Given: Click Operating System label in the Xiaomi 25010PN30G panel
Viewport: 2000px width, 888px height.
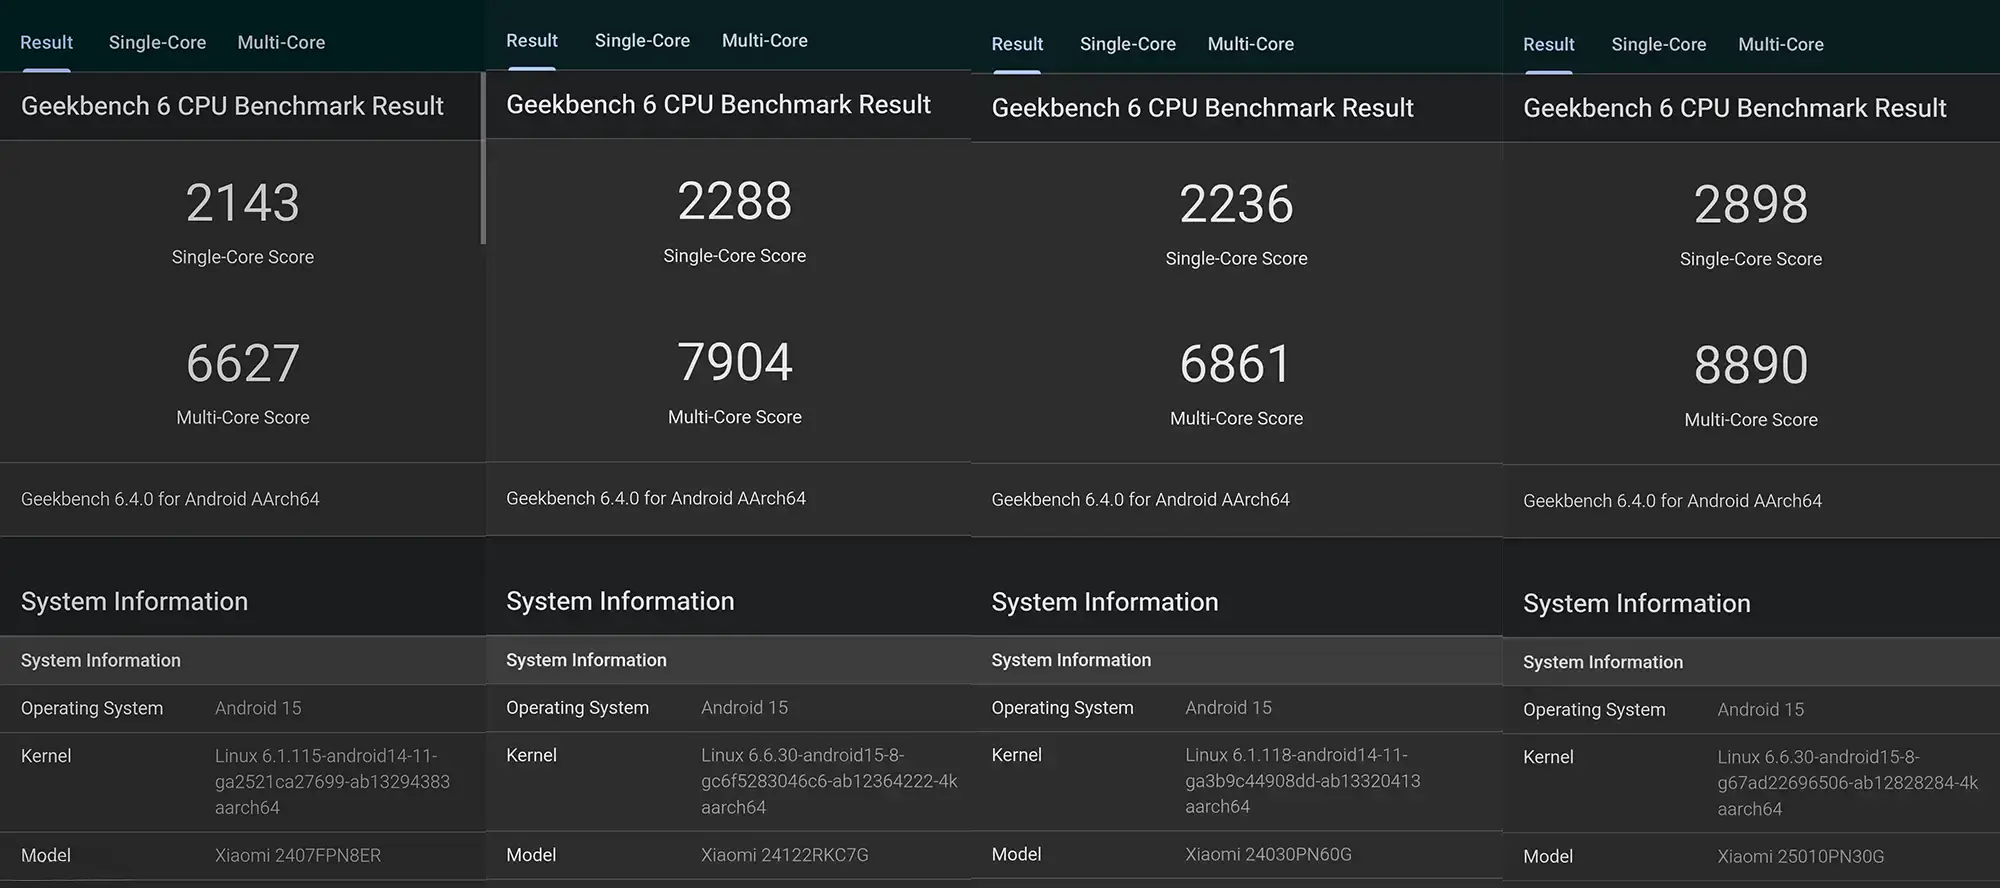Looking at the screenshot, I should [x=1594, y=710].
